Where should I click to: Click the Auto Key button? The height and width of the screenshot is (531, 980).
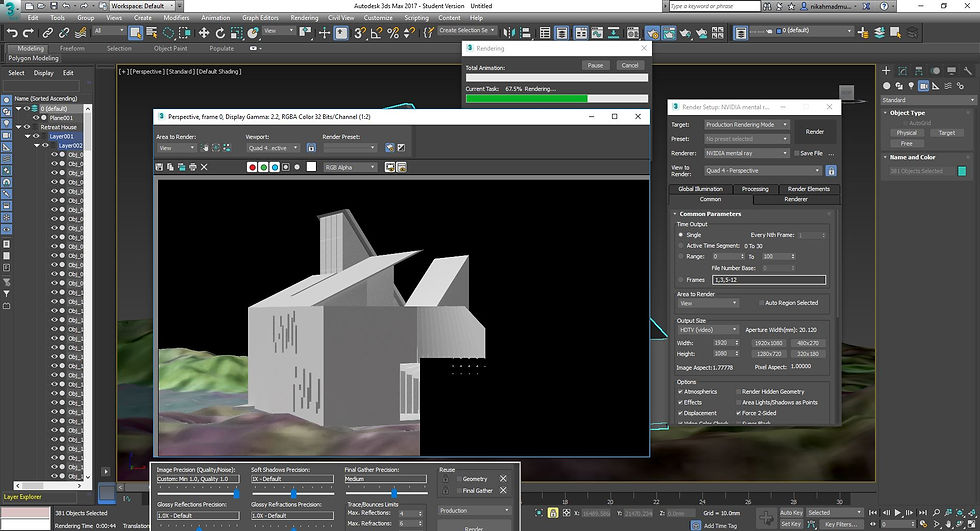pos(791,512)
